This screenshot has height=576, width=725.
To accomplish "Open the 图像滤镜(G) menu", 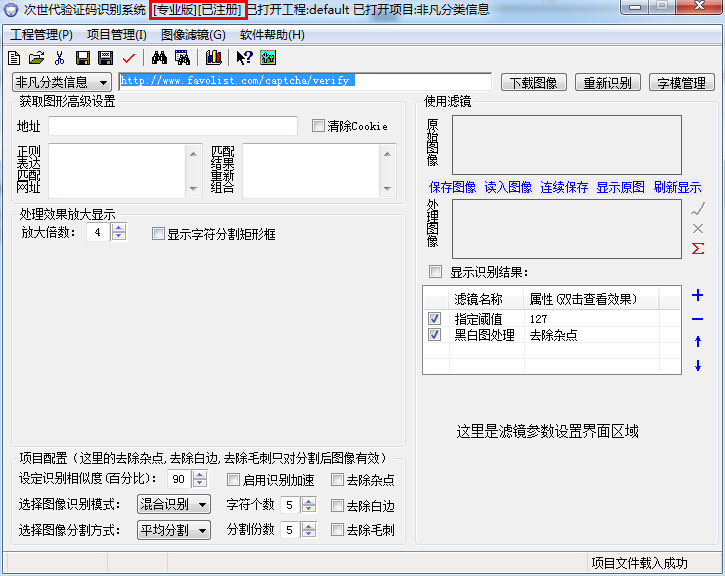I will 193,35.
